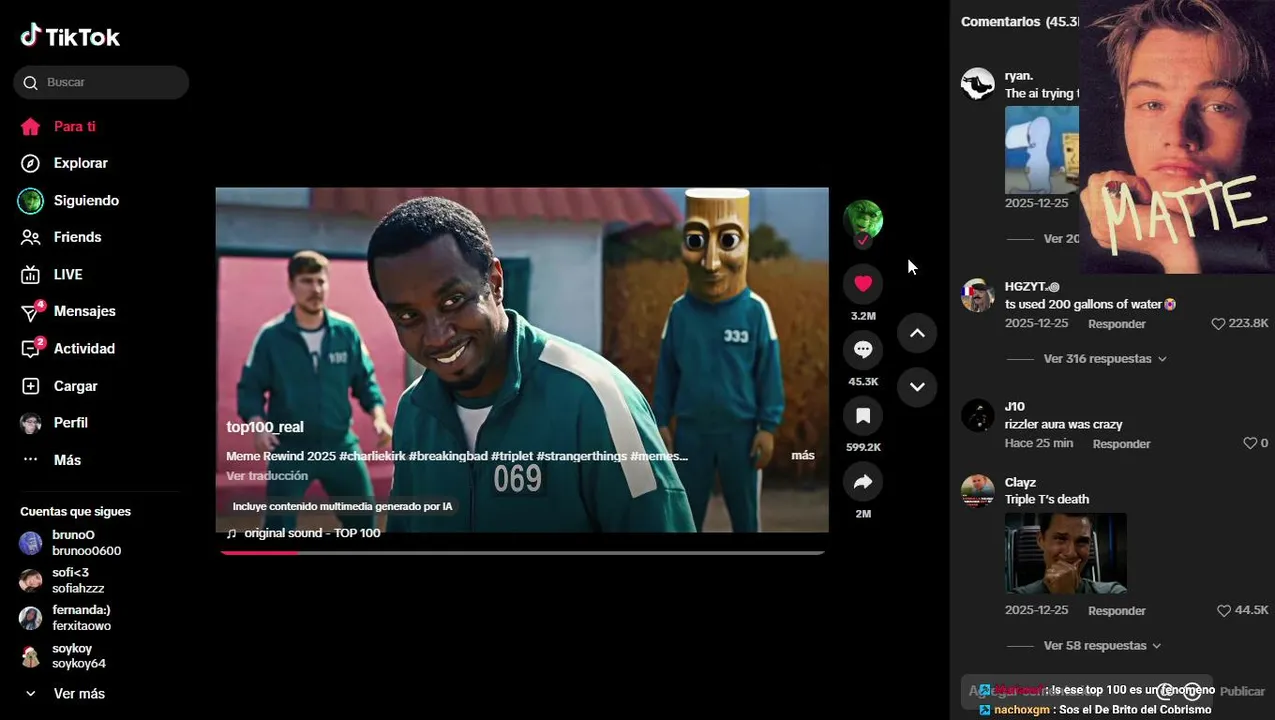
Task: Click the Publicar comment button
Action: pos(1242,691)
